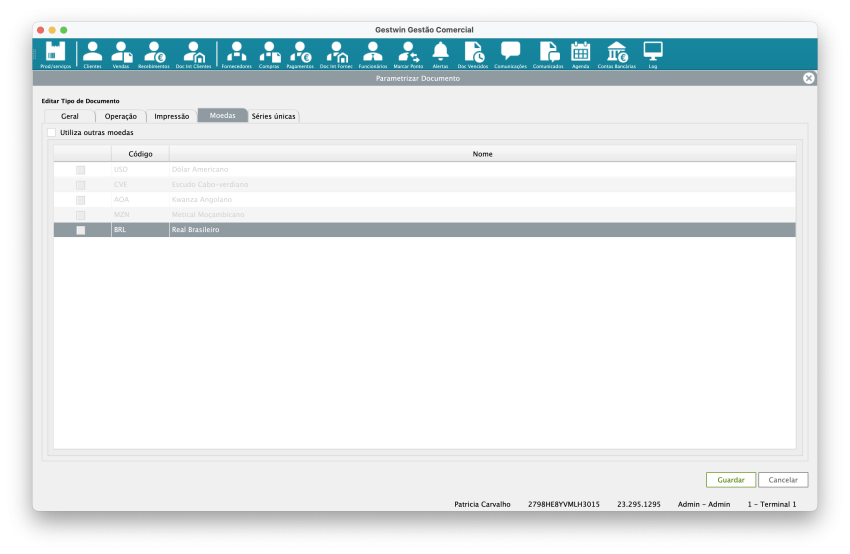Viewport: 850px width, 554px height.
Task: Open the Agenda calendar icon
Action: [x=580, y=53]
